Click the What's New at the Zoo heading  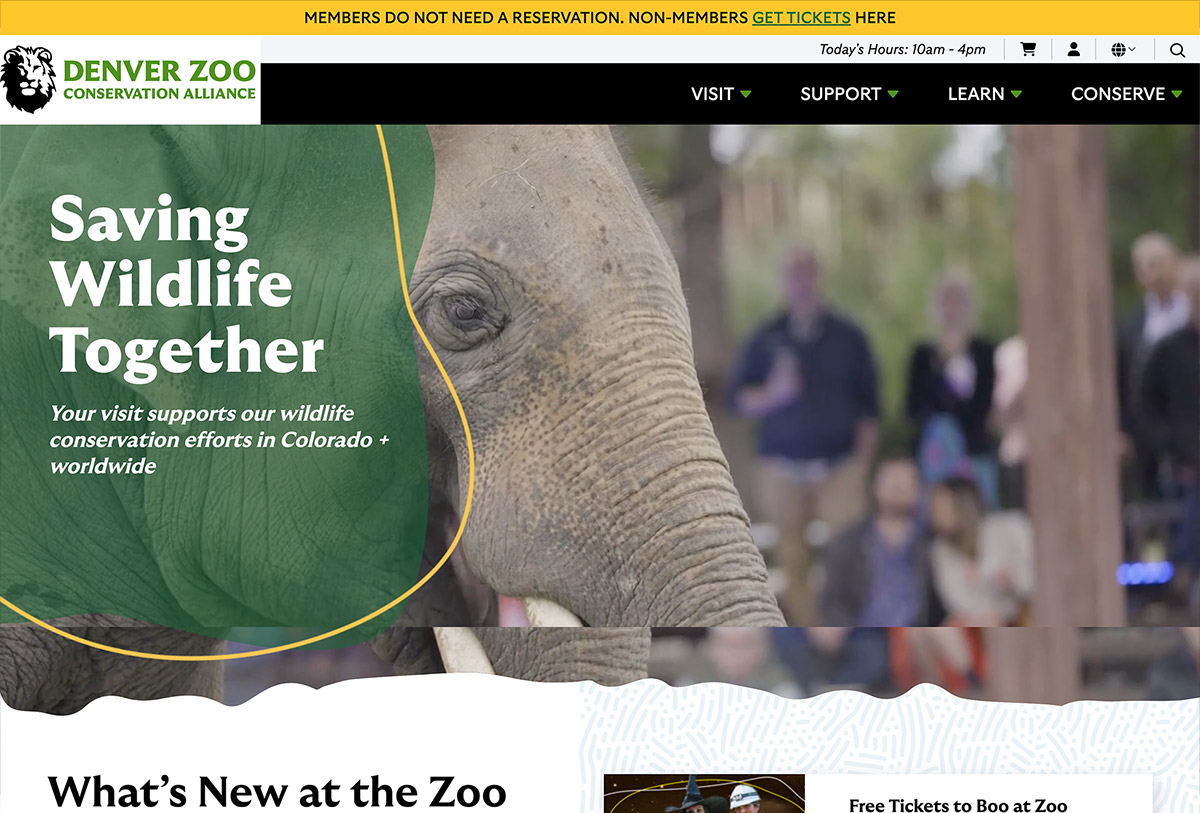[277, 790]
